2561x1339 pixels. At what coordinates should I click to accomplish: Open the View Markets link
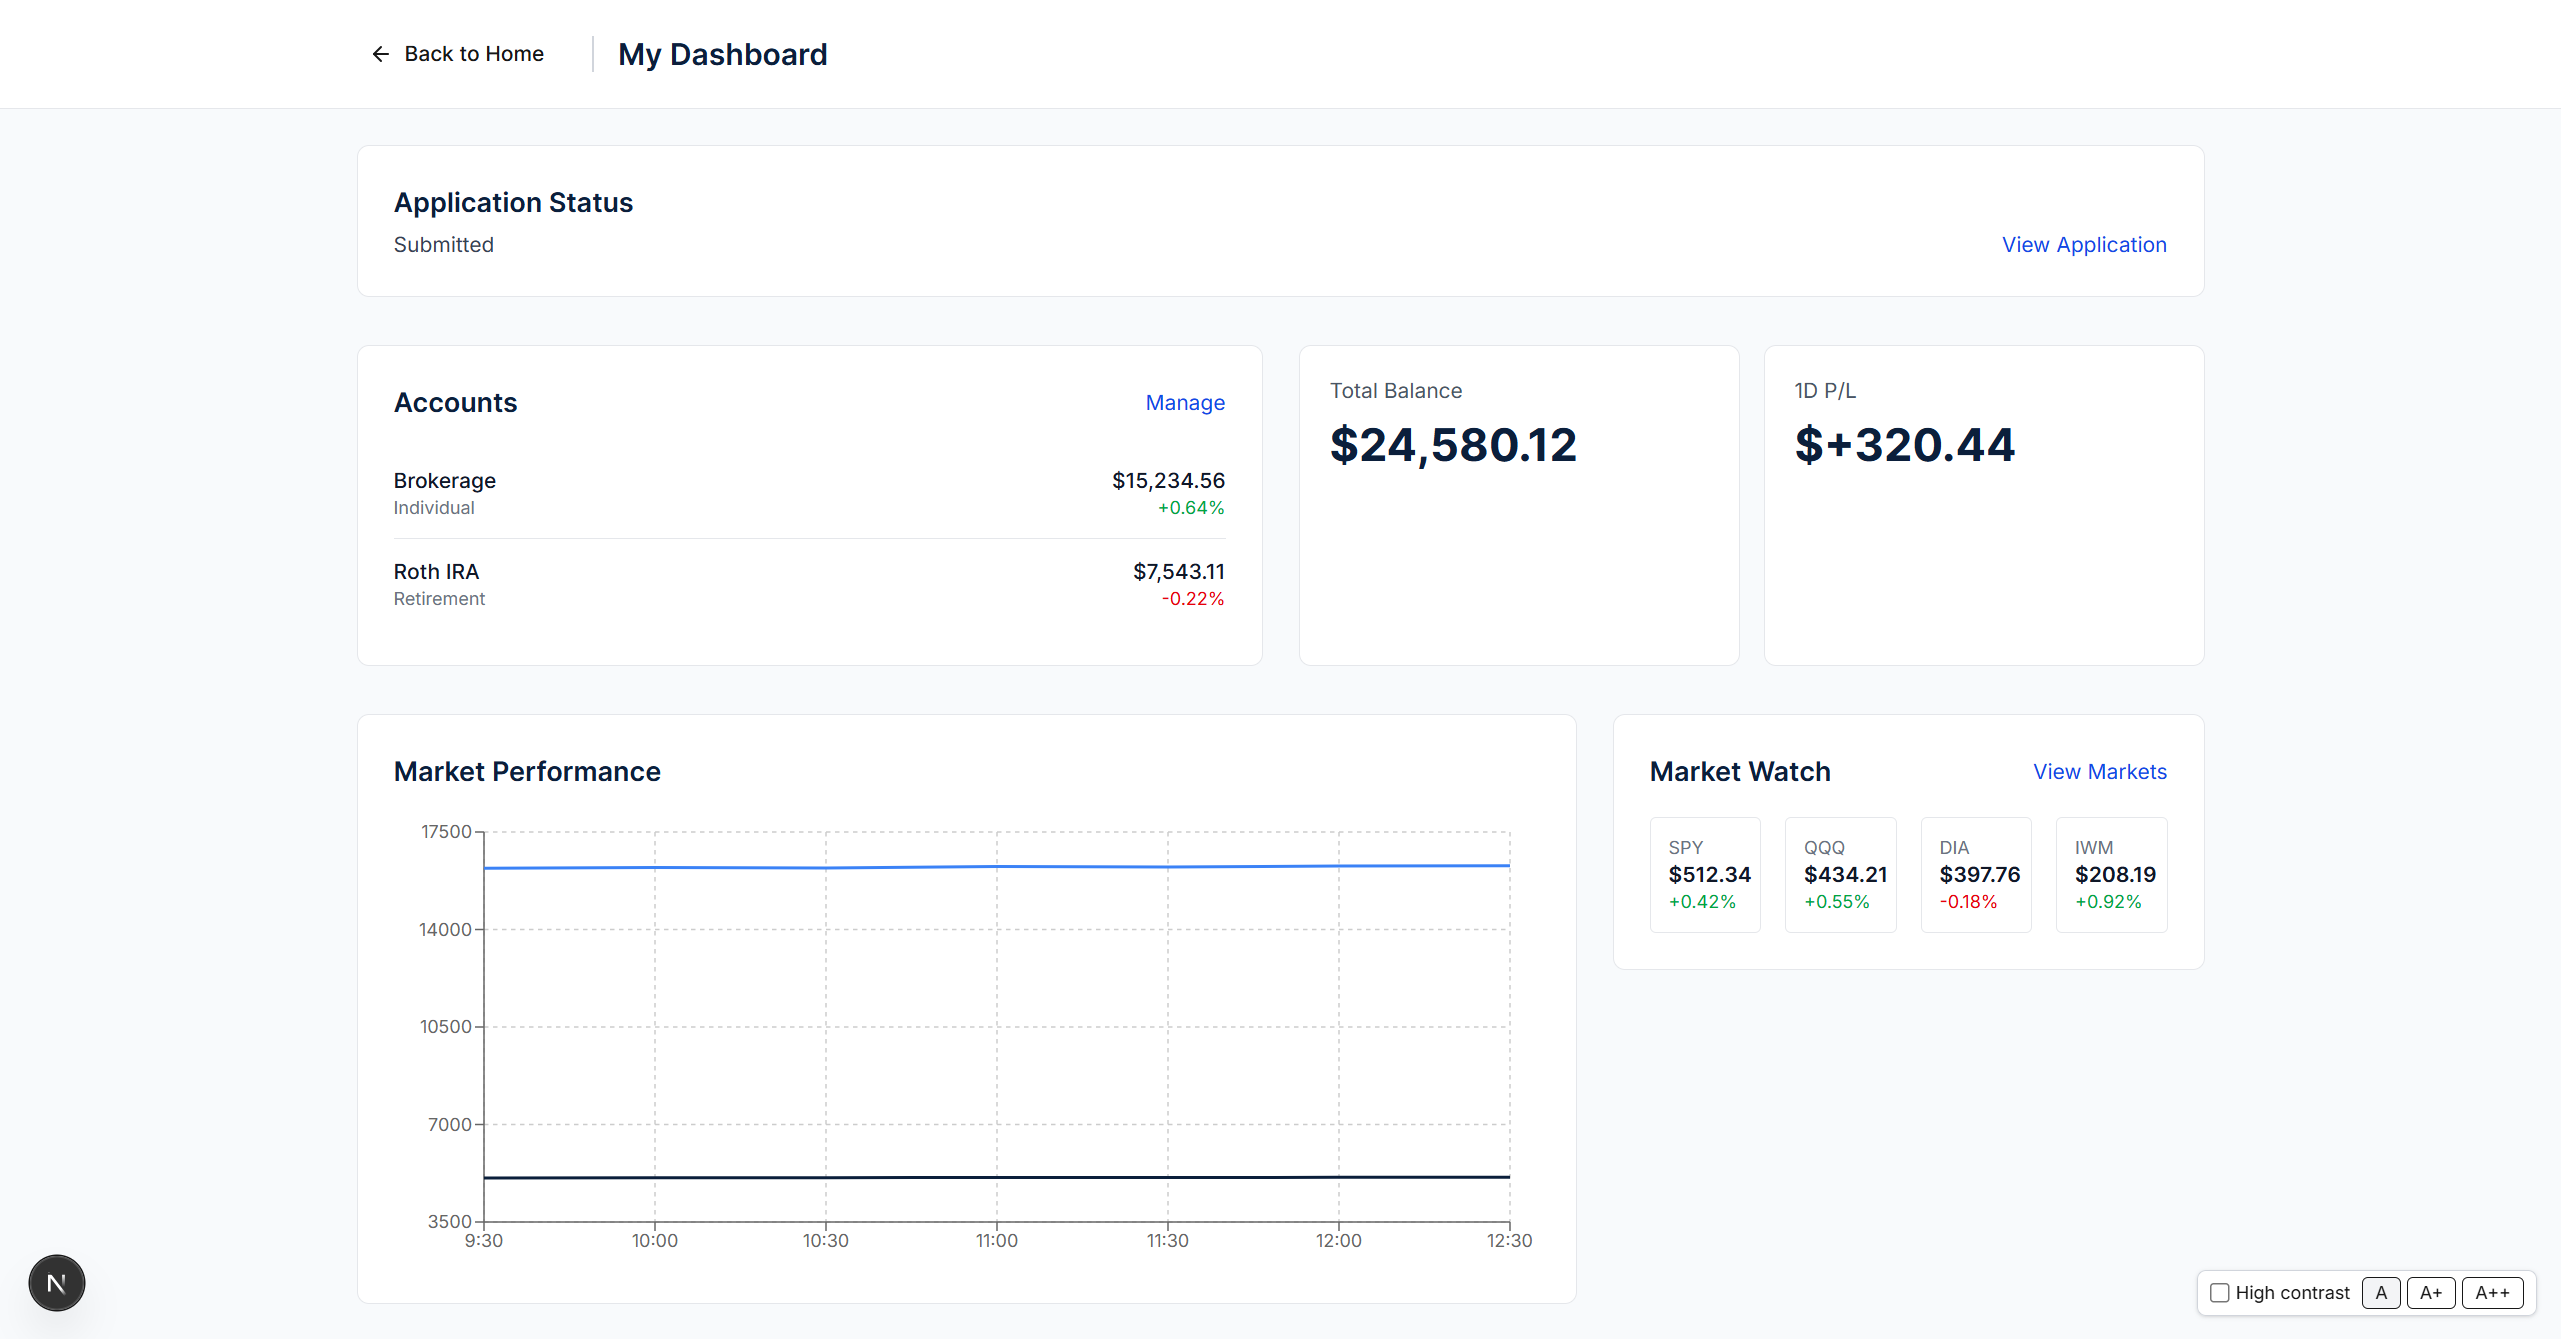click(2099, 771)
